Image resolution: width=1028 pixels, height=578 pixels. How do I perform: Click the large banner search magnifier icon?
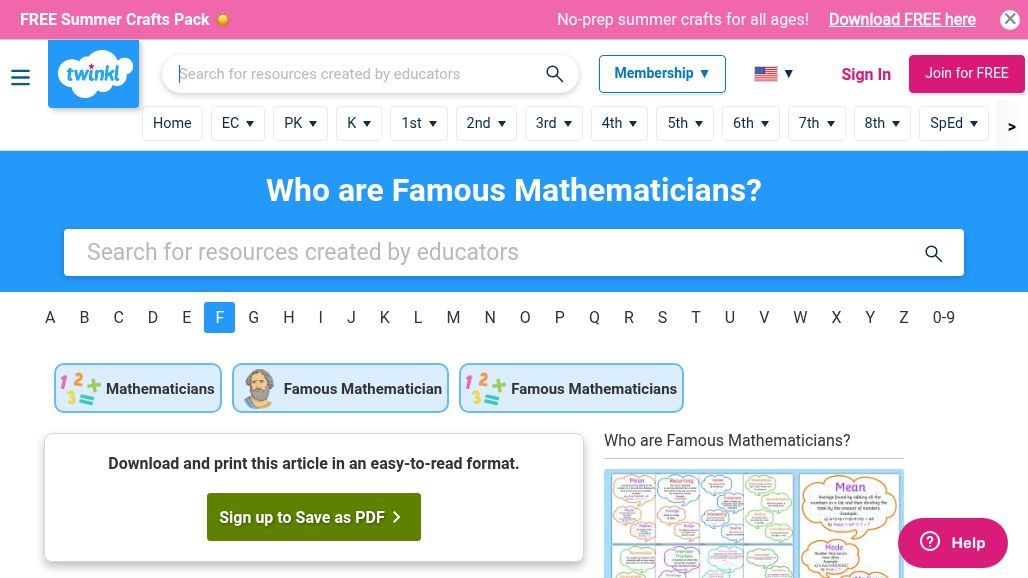934,253
